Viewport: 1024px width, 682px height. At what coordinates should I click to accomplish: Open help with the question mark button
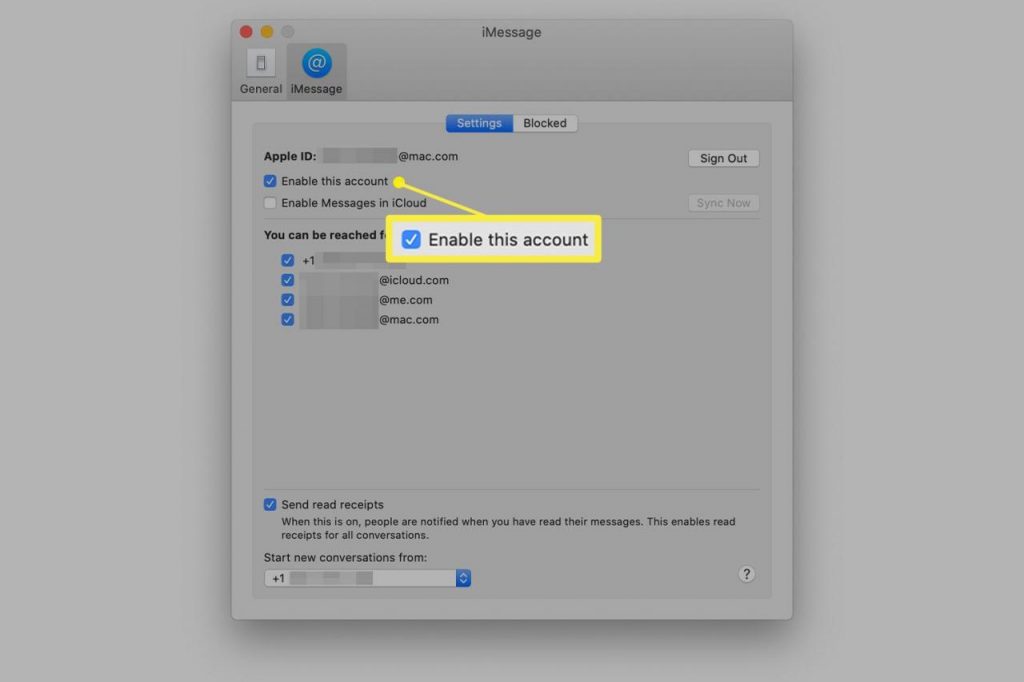746,574
